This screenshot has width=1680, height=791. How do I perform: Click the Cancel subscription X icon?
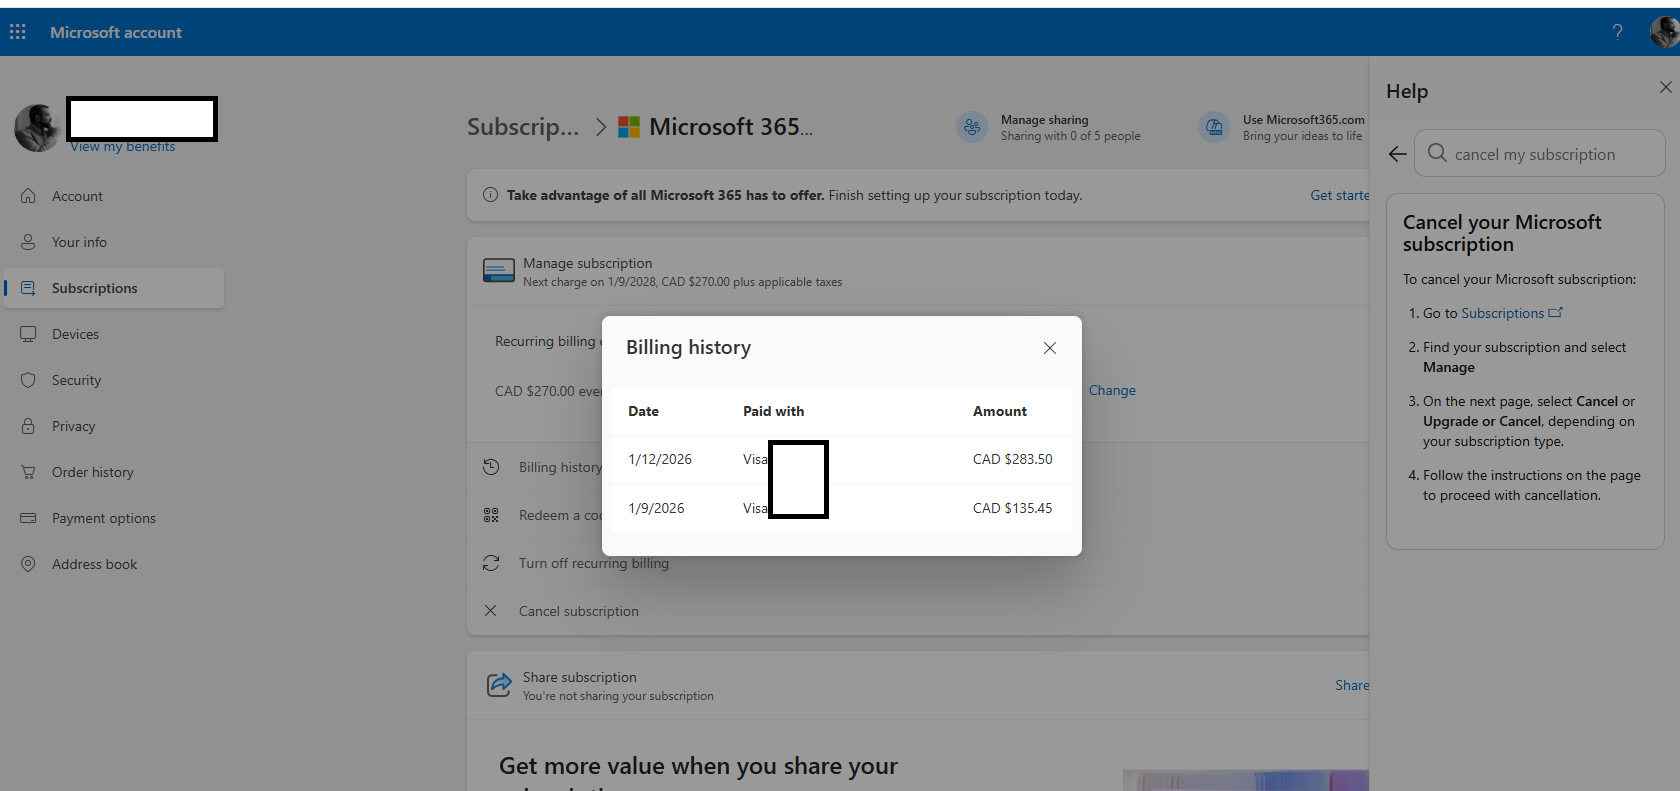(x=490, y=610)
